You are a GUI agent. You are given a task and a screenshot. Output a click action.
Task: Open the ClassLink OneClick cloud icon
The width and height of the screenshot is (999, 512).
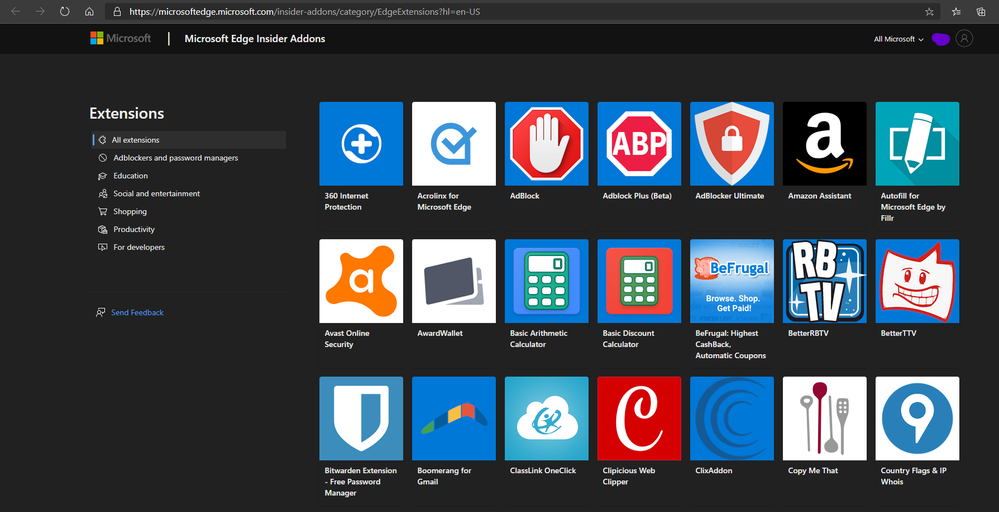(546, 418)
